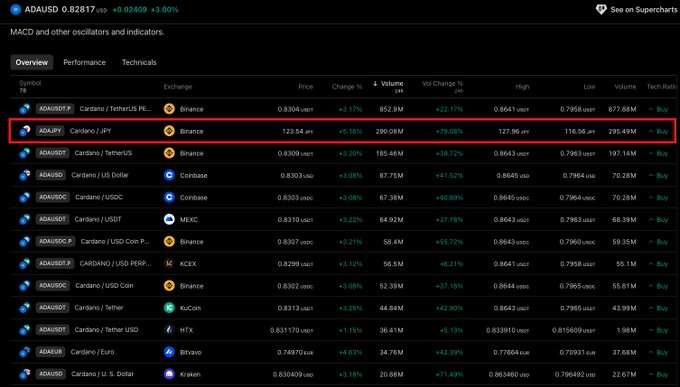Click the Bitvavo exchange logo
The width and height of the screenshot is (680, 387).
tap(169, 352)
